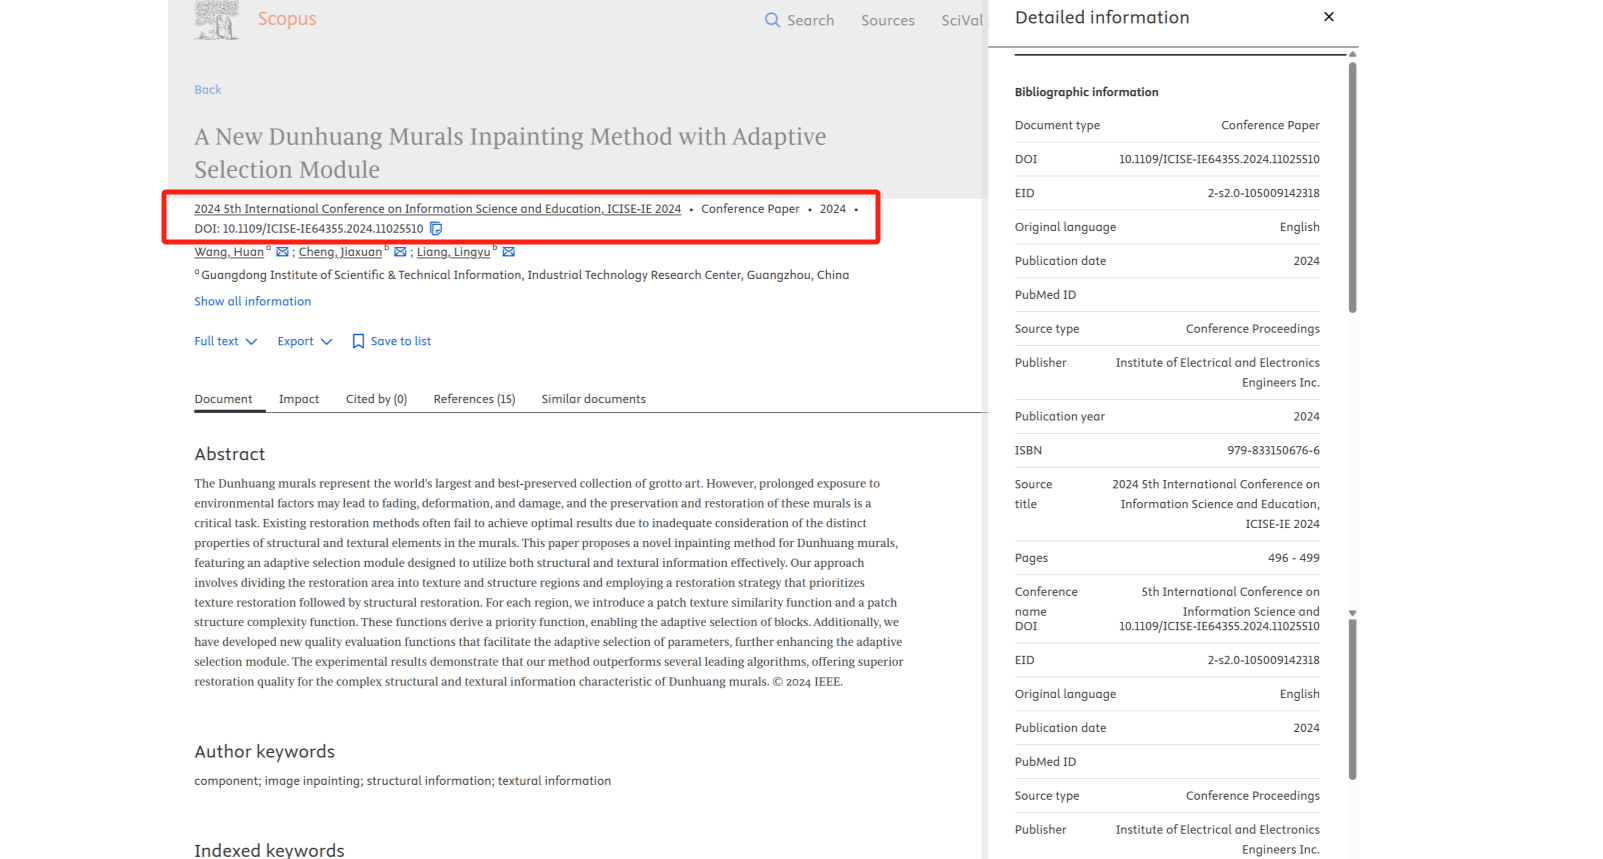Switch to the Cited by (0) tab
1603x859 pixels.
click(376, 399)
